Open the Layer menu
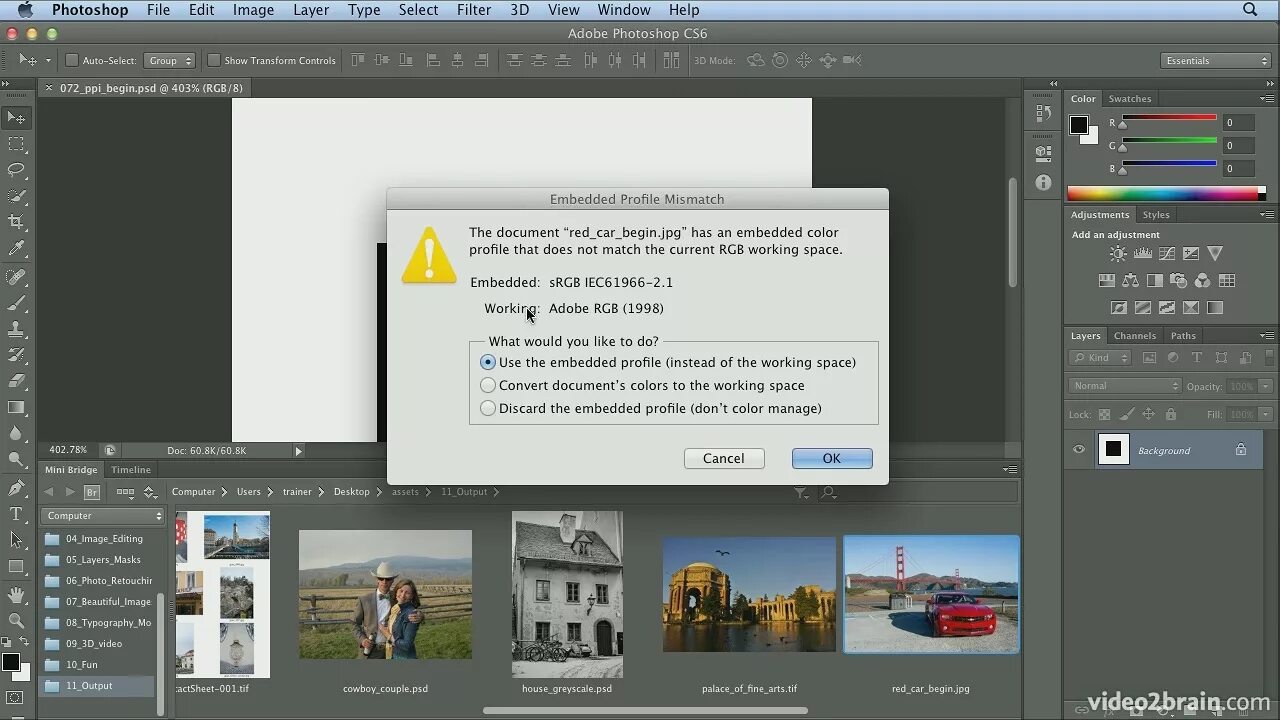This screenshot has height=720, width=1280. pos(311,10)
